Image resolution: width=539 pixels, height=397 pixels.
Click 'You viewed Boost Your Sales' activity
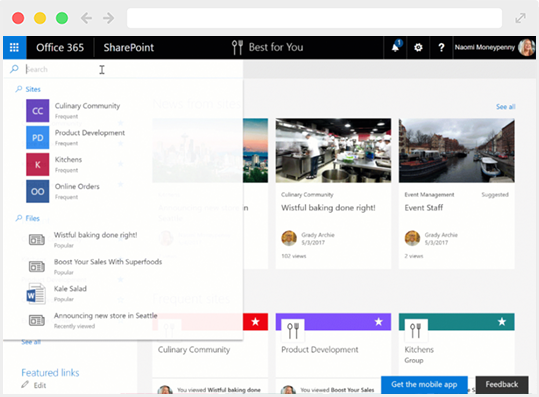(x=337, y=390)
